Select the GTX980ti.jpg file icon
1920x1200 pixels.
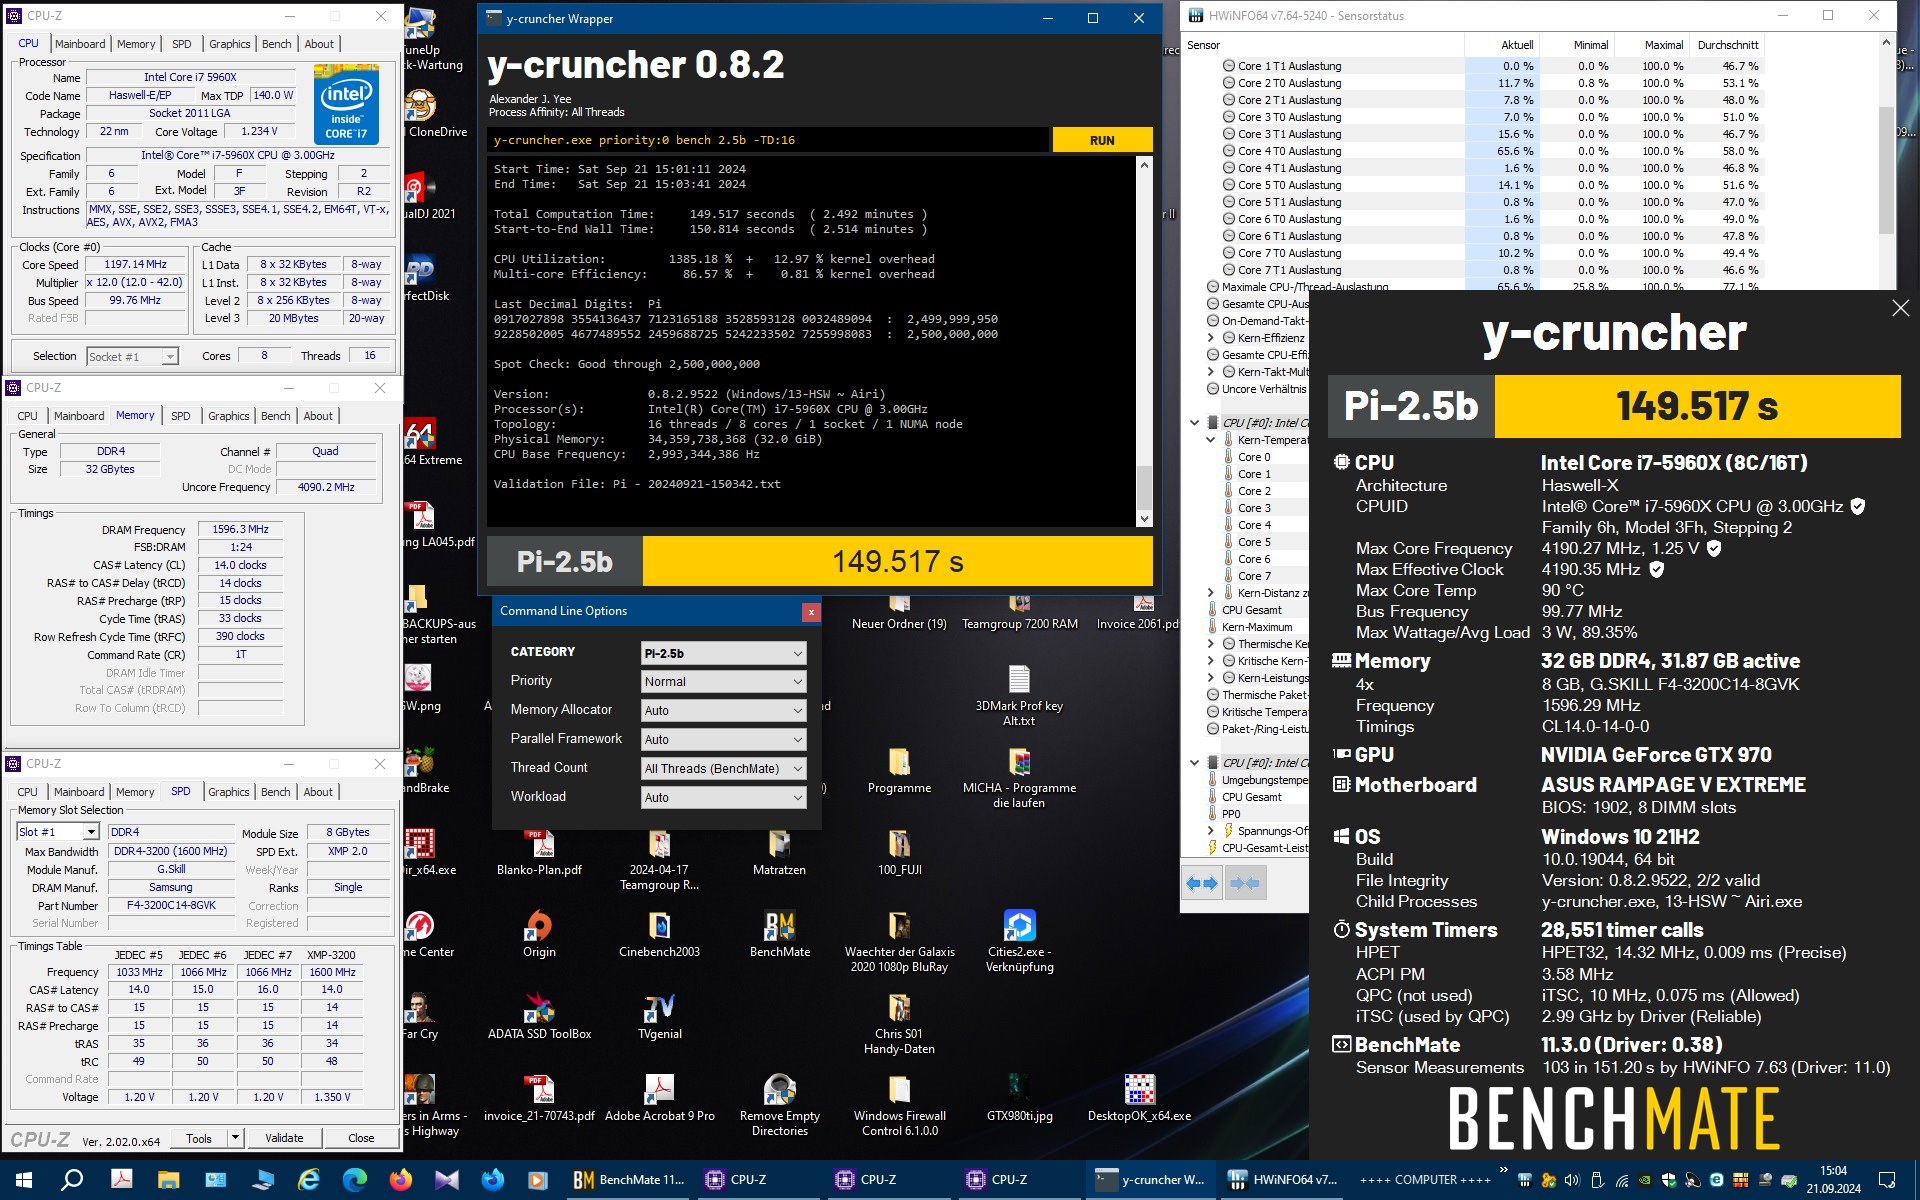pos(1019,1098)
